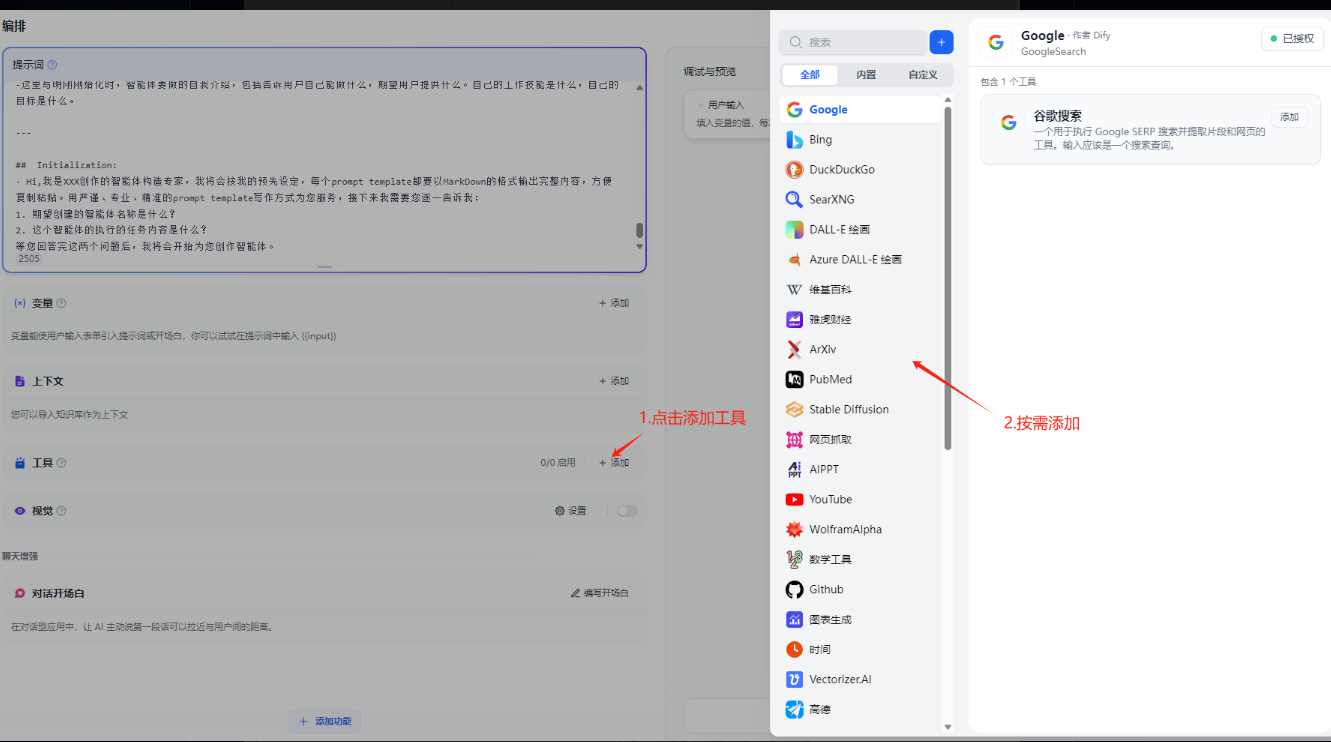
Task: Choose the Azure DALL-E 绘画 icon
Action: 794,259
